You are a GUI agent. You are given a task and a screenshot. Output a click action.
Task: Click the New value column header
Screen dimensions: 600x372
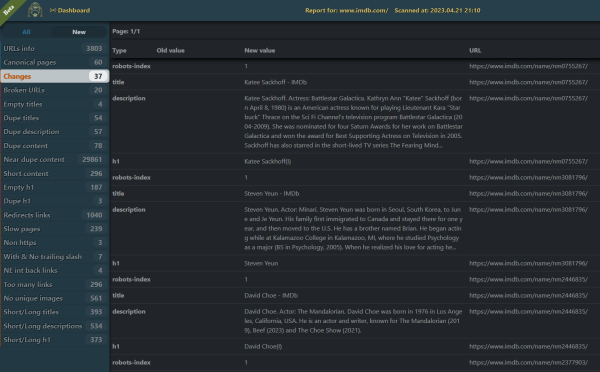pos(259,51)
